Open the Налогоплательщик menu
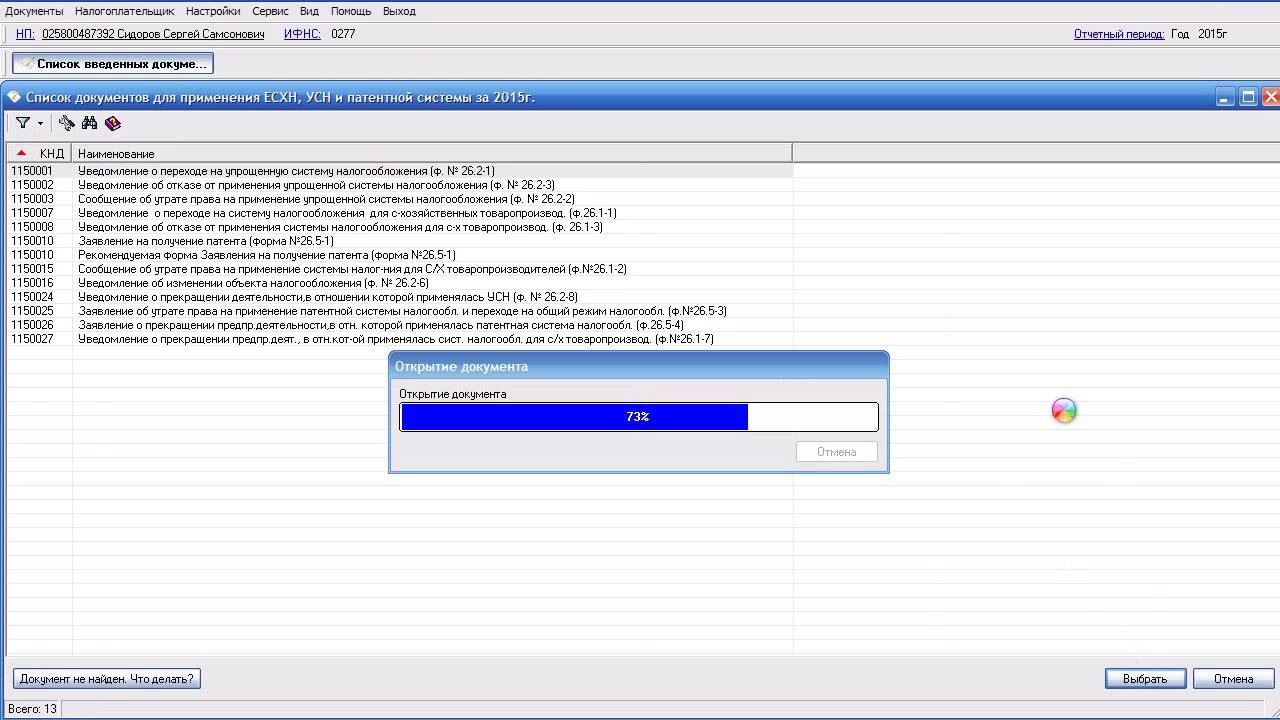 [124, 11]
